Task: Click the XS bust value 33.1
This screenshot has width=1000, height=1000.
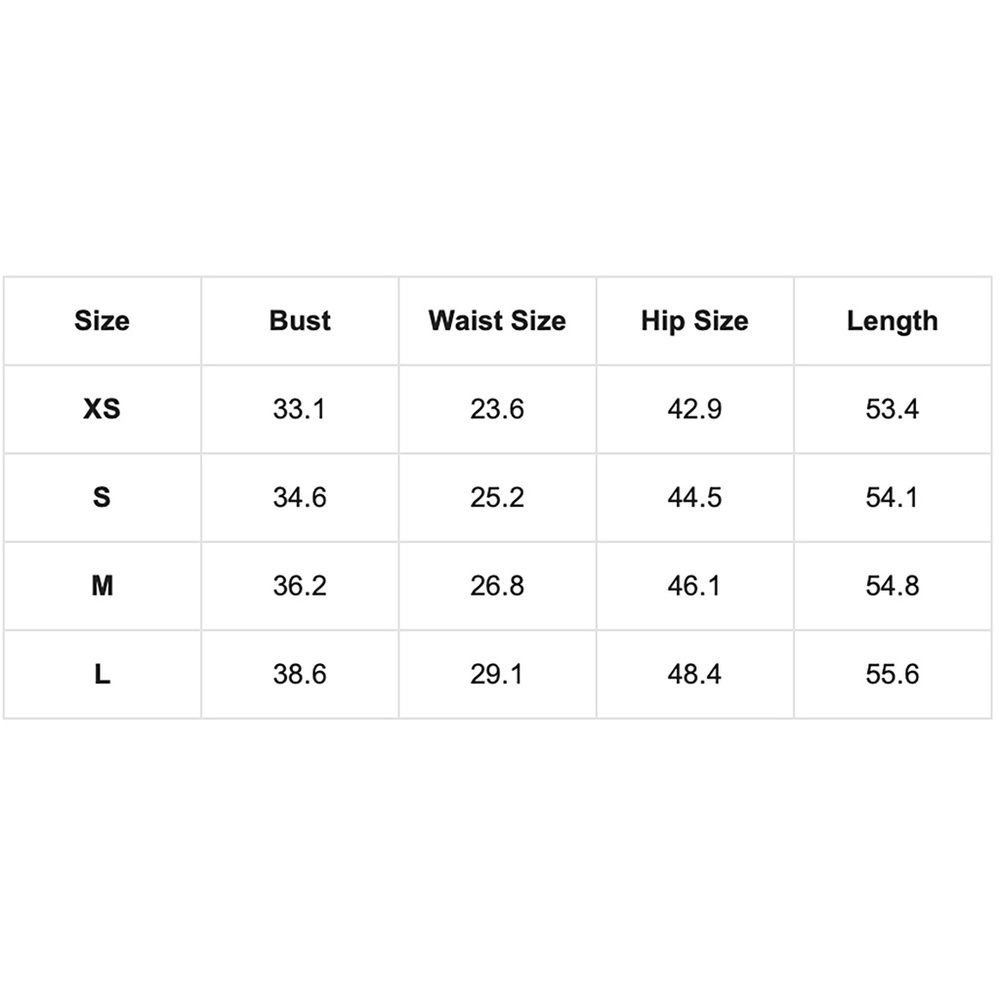Action: 300,409
